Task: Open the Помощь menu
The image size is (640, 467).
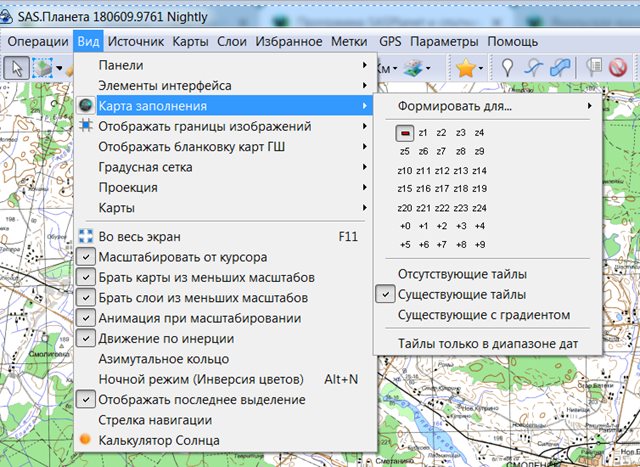Action: point(513,41)
